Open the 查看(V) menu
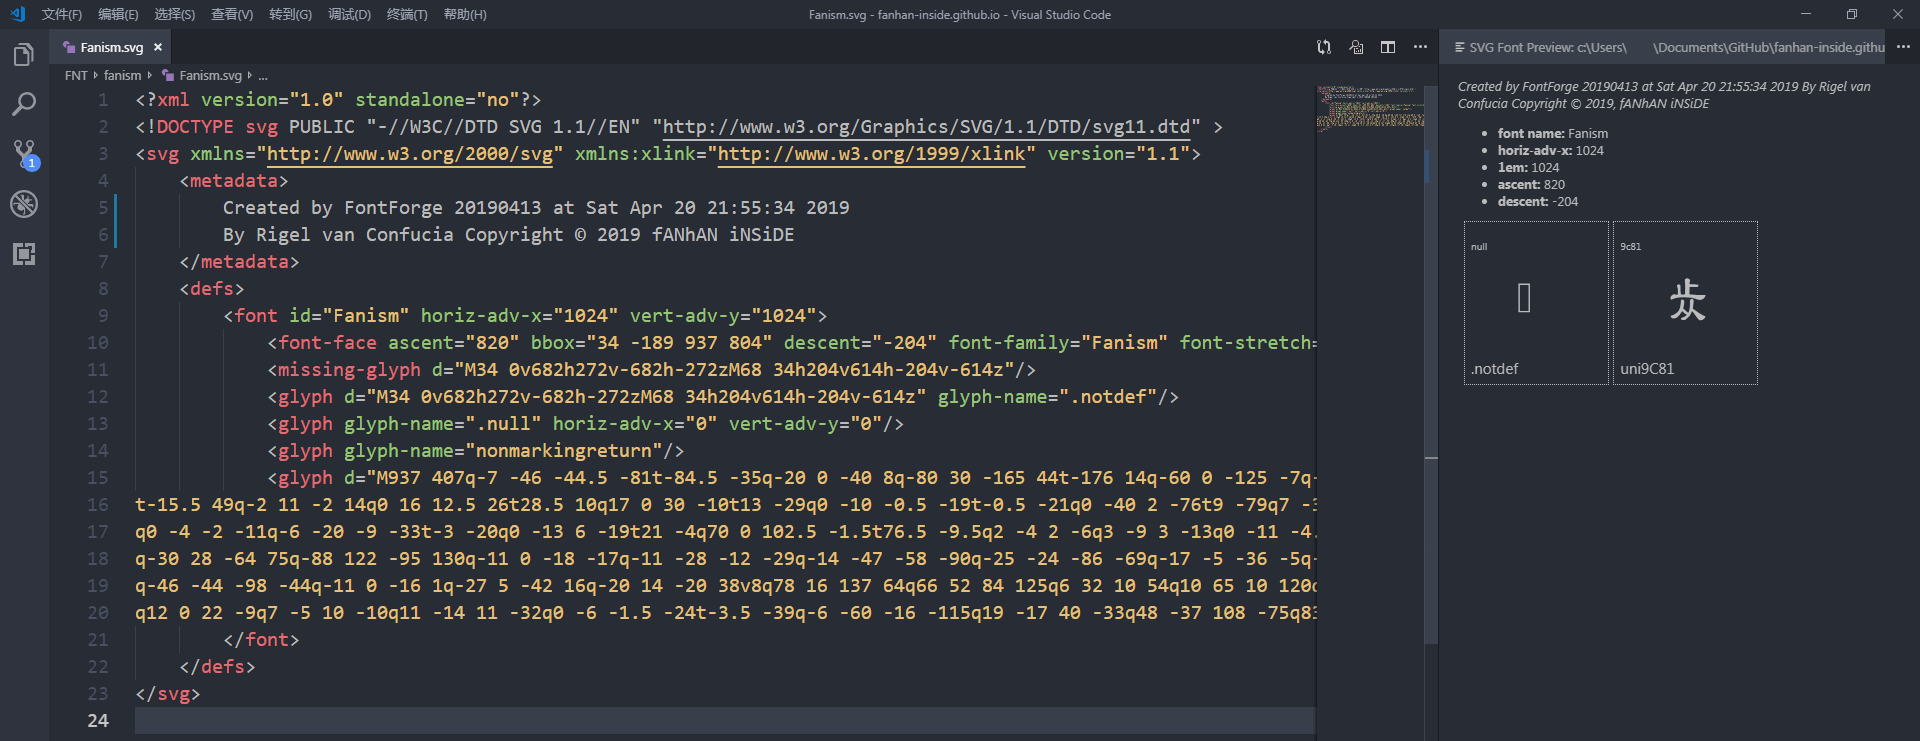Screen dimensions: 1920x741 click(x=232, y=14)
